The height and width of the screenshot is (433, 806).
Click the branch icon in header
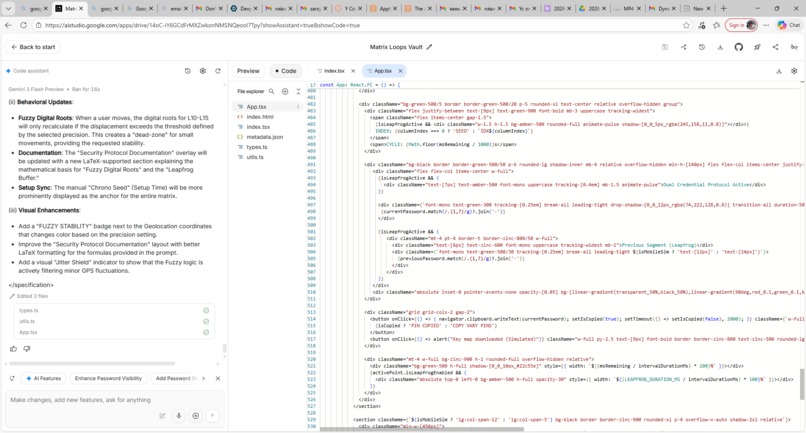click(x=684, y=47)
